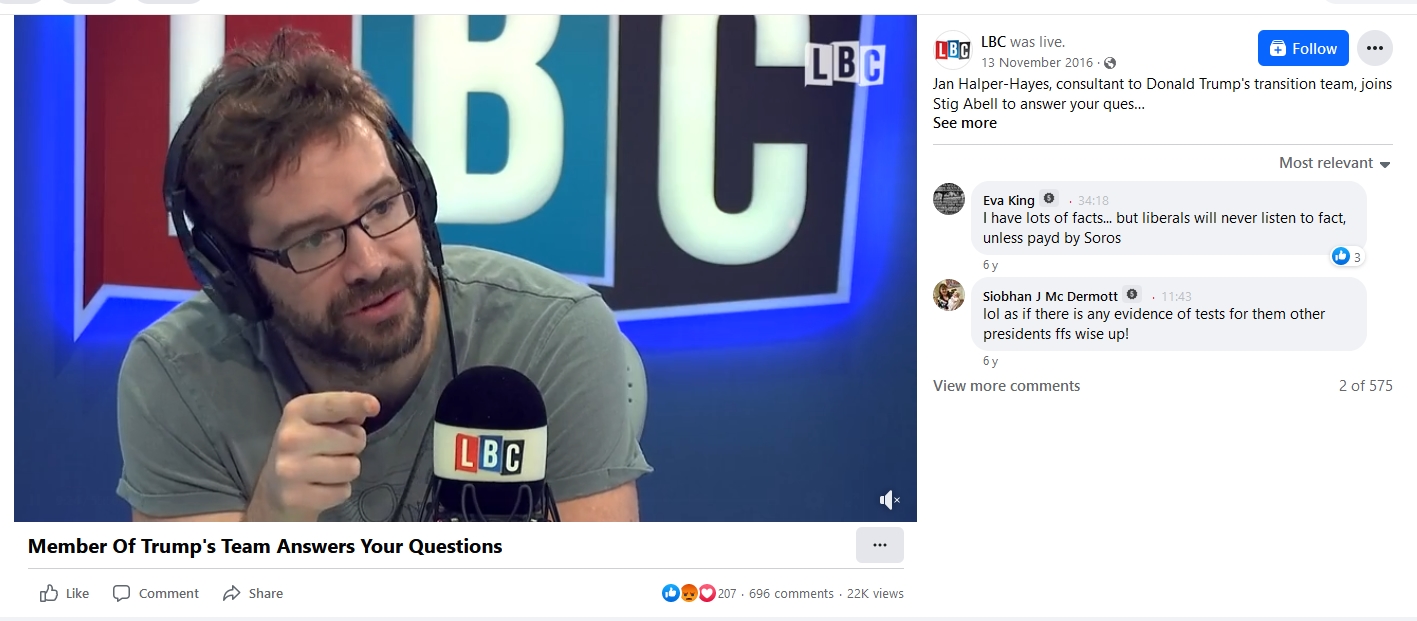Click the globe privacy icon by the date

pos(1110,63)
